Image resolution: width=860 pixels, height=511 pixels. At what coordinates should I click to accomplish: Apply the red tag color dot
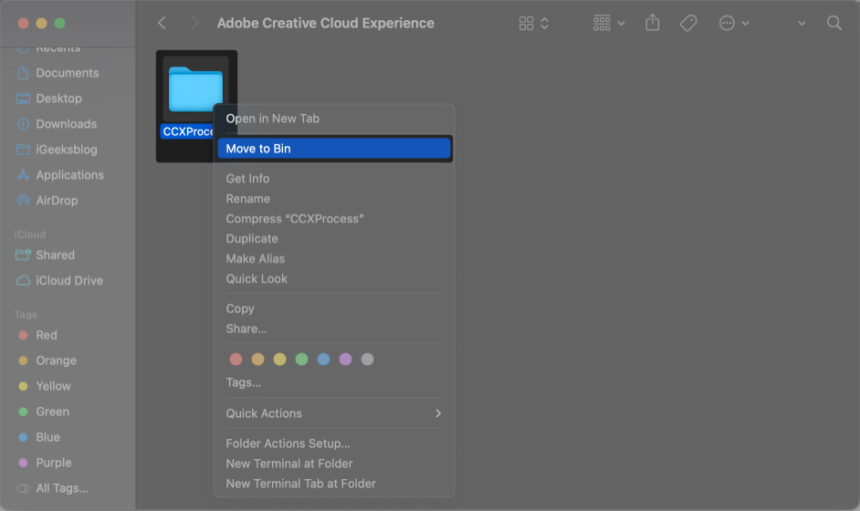coord(236,359)
